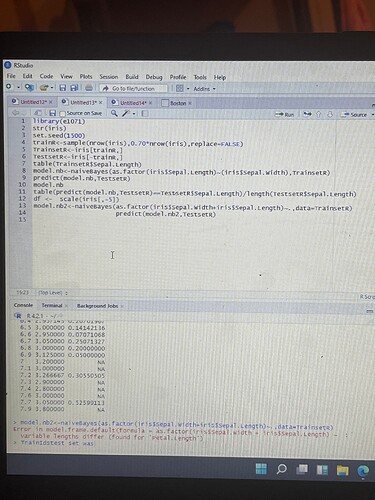Click the Save all documents icon
Viewport: 375px width, 500px height.
[x=74, y=88]
